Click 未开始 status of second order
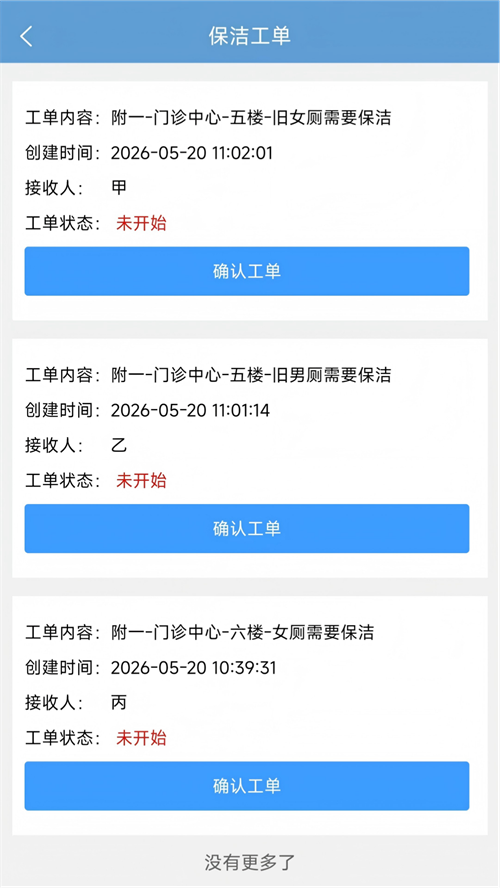The width and height of the screenshot is (500, 888). coord(142,480)
